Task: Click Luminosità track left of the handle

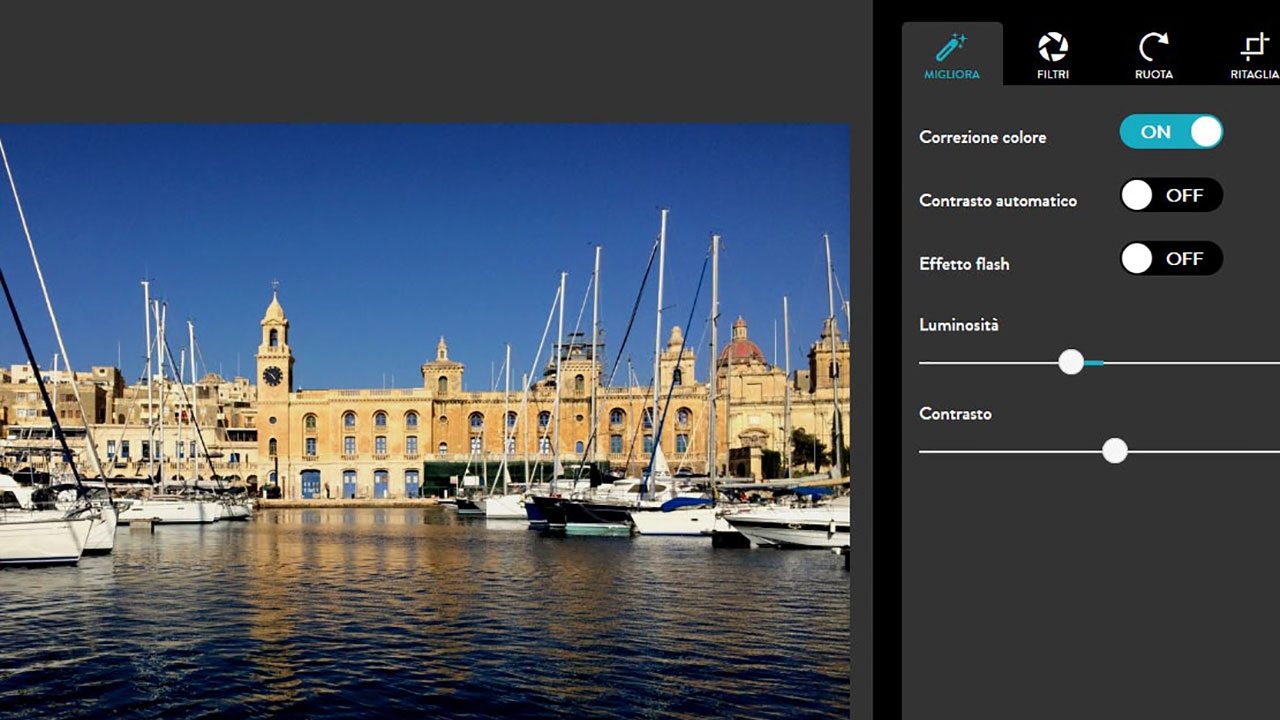Action: [988, 363]
